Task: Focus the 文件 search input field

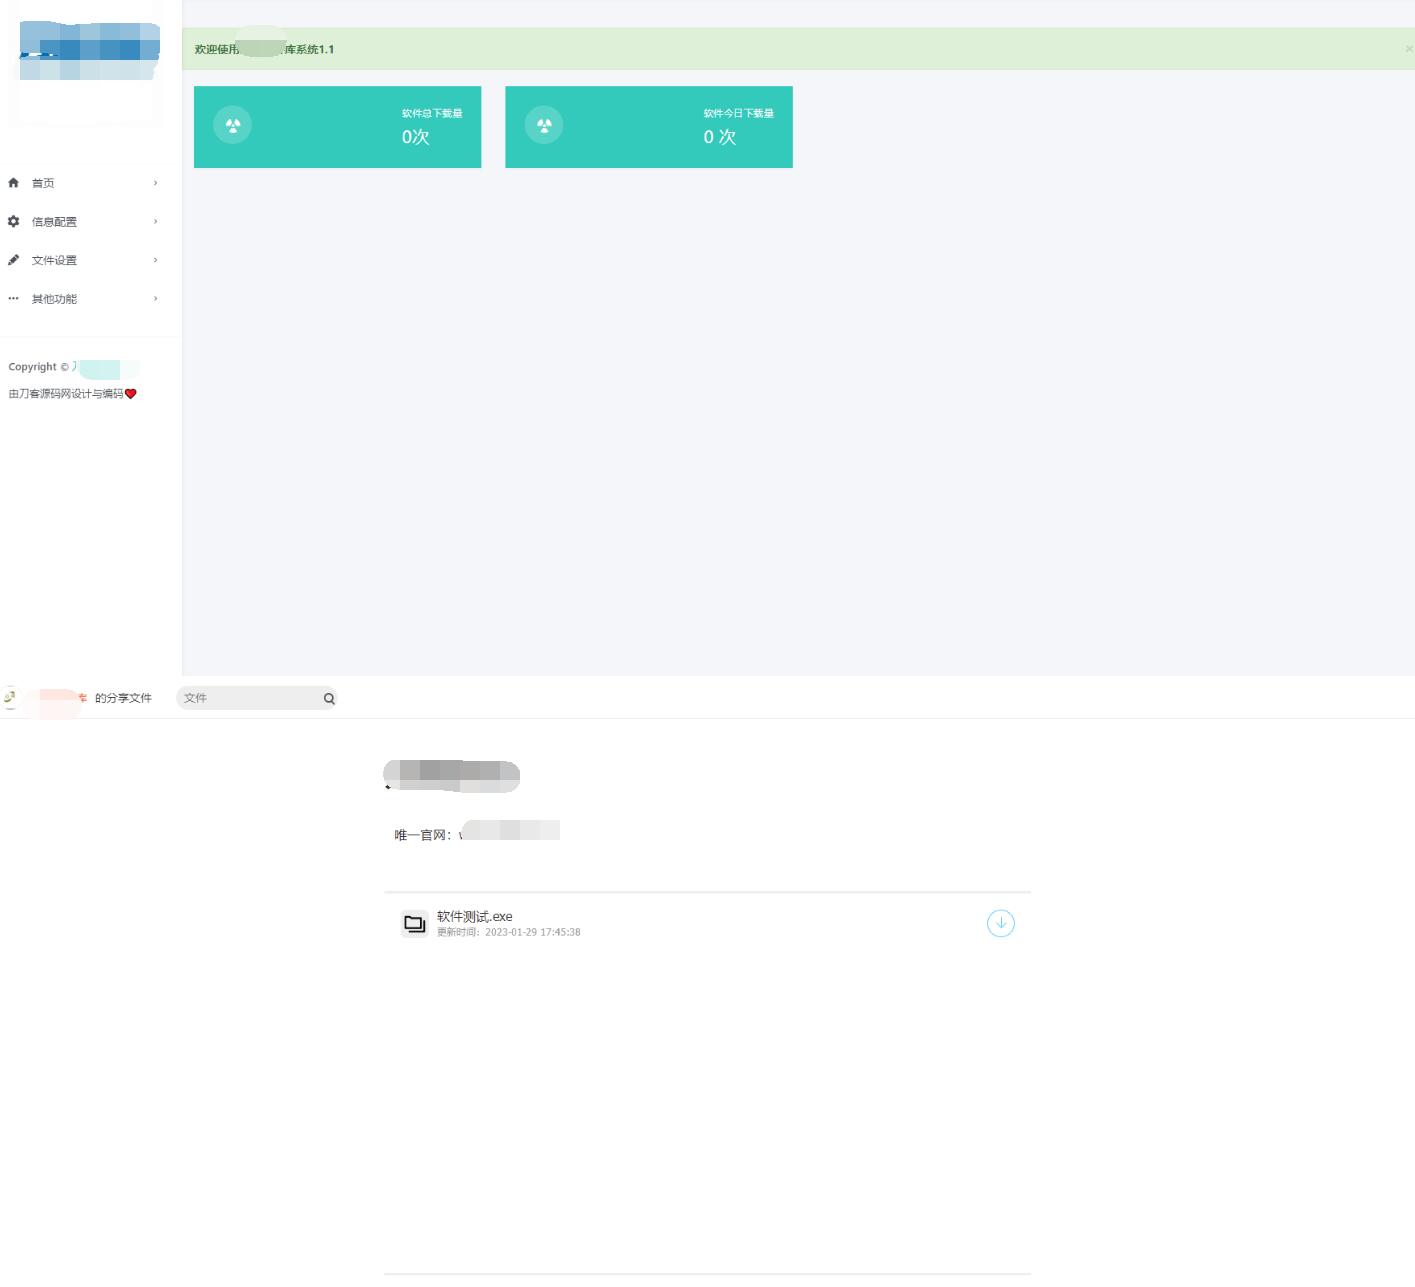Action: click(x=248, y=698)
